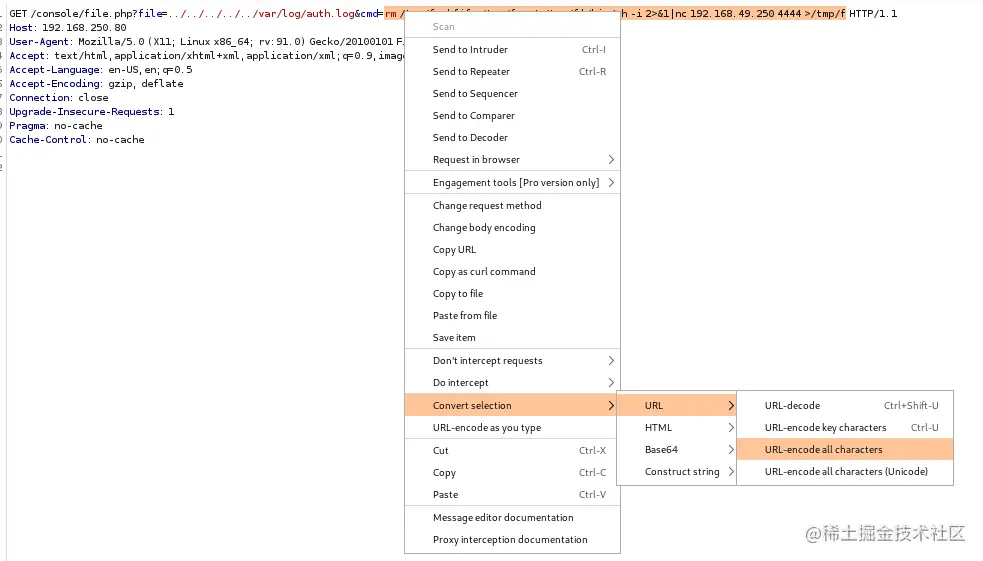
Task: Expand URL conversion submenu
Action: pos(677,406)
